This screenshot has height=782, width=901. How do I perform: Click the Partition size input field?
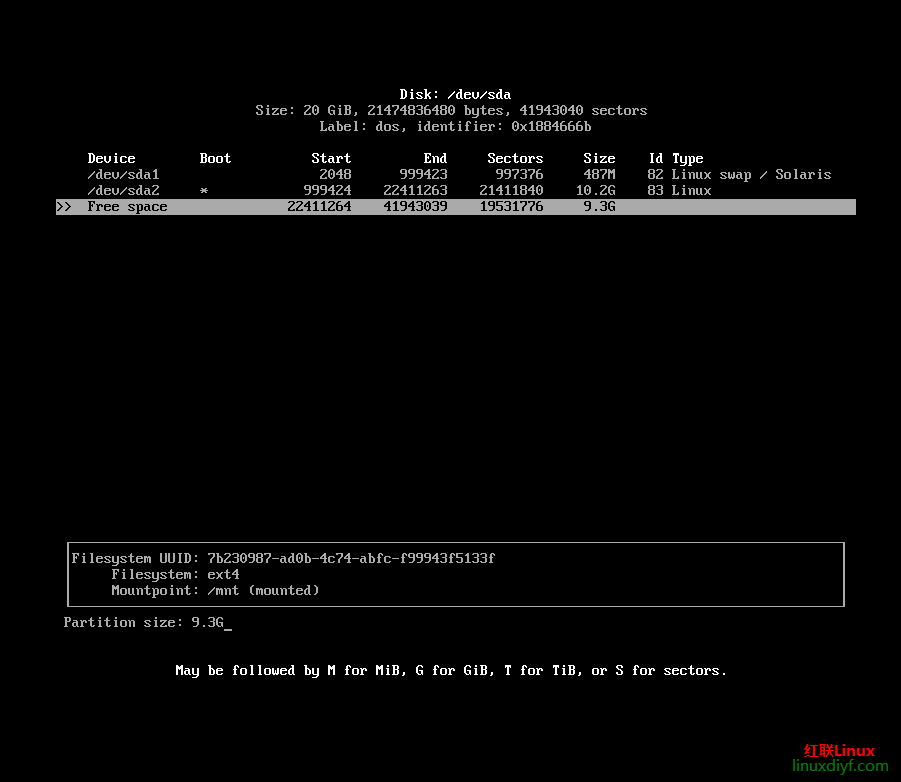(x=211, y=622)
